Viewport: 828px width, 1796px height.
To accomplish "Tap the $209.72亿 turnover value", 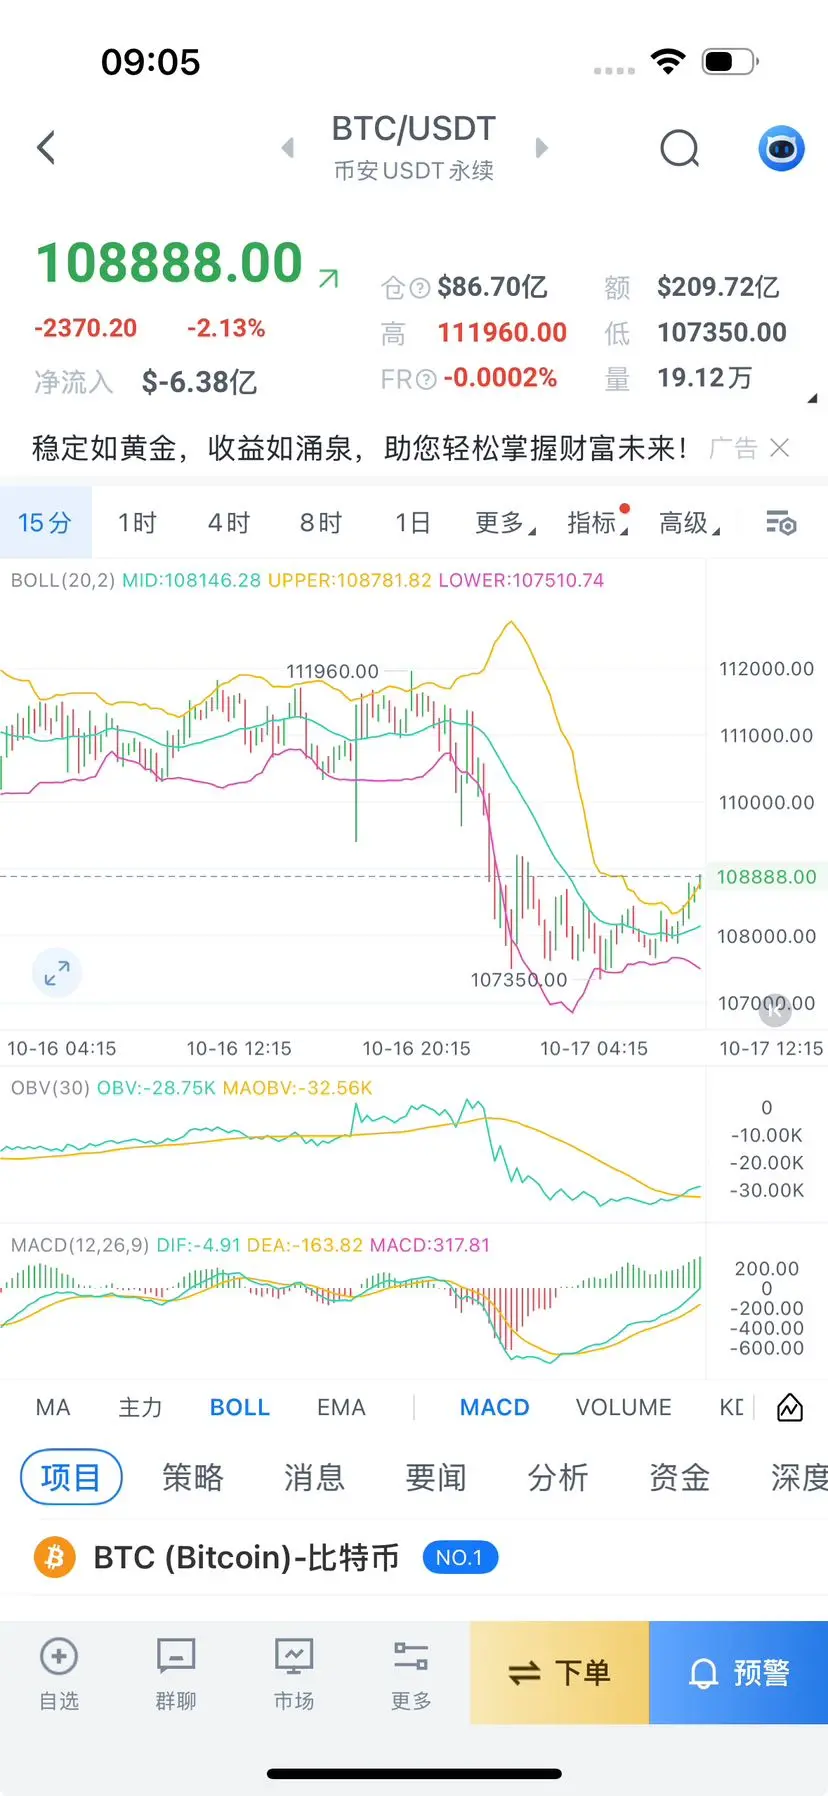I will (x=718, y=288).
